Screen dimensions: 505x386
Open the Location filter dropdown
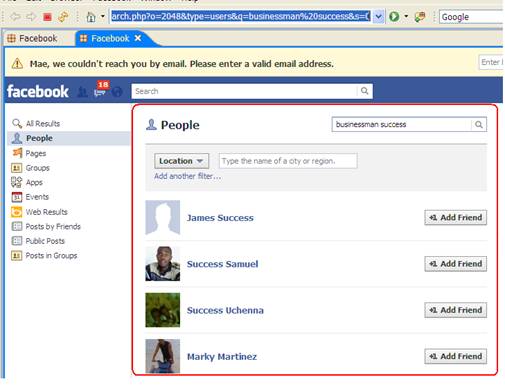pos(181,161)
